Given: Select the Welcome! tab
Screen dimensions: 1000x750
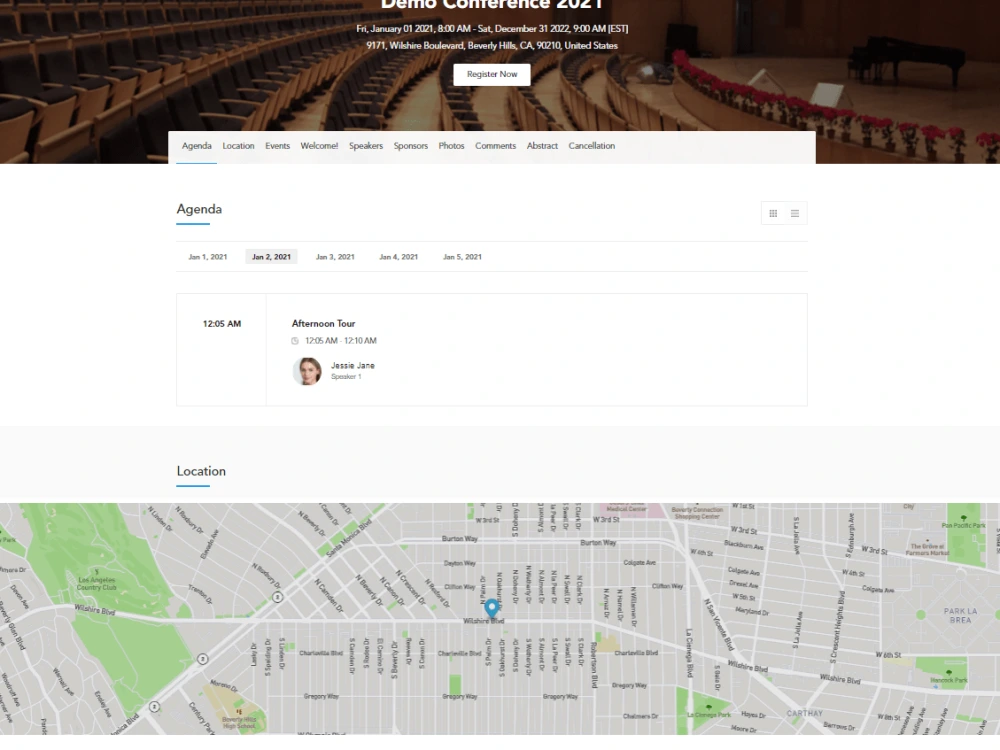Looking at the screenshot, I should (x=320, y=146).
